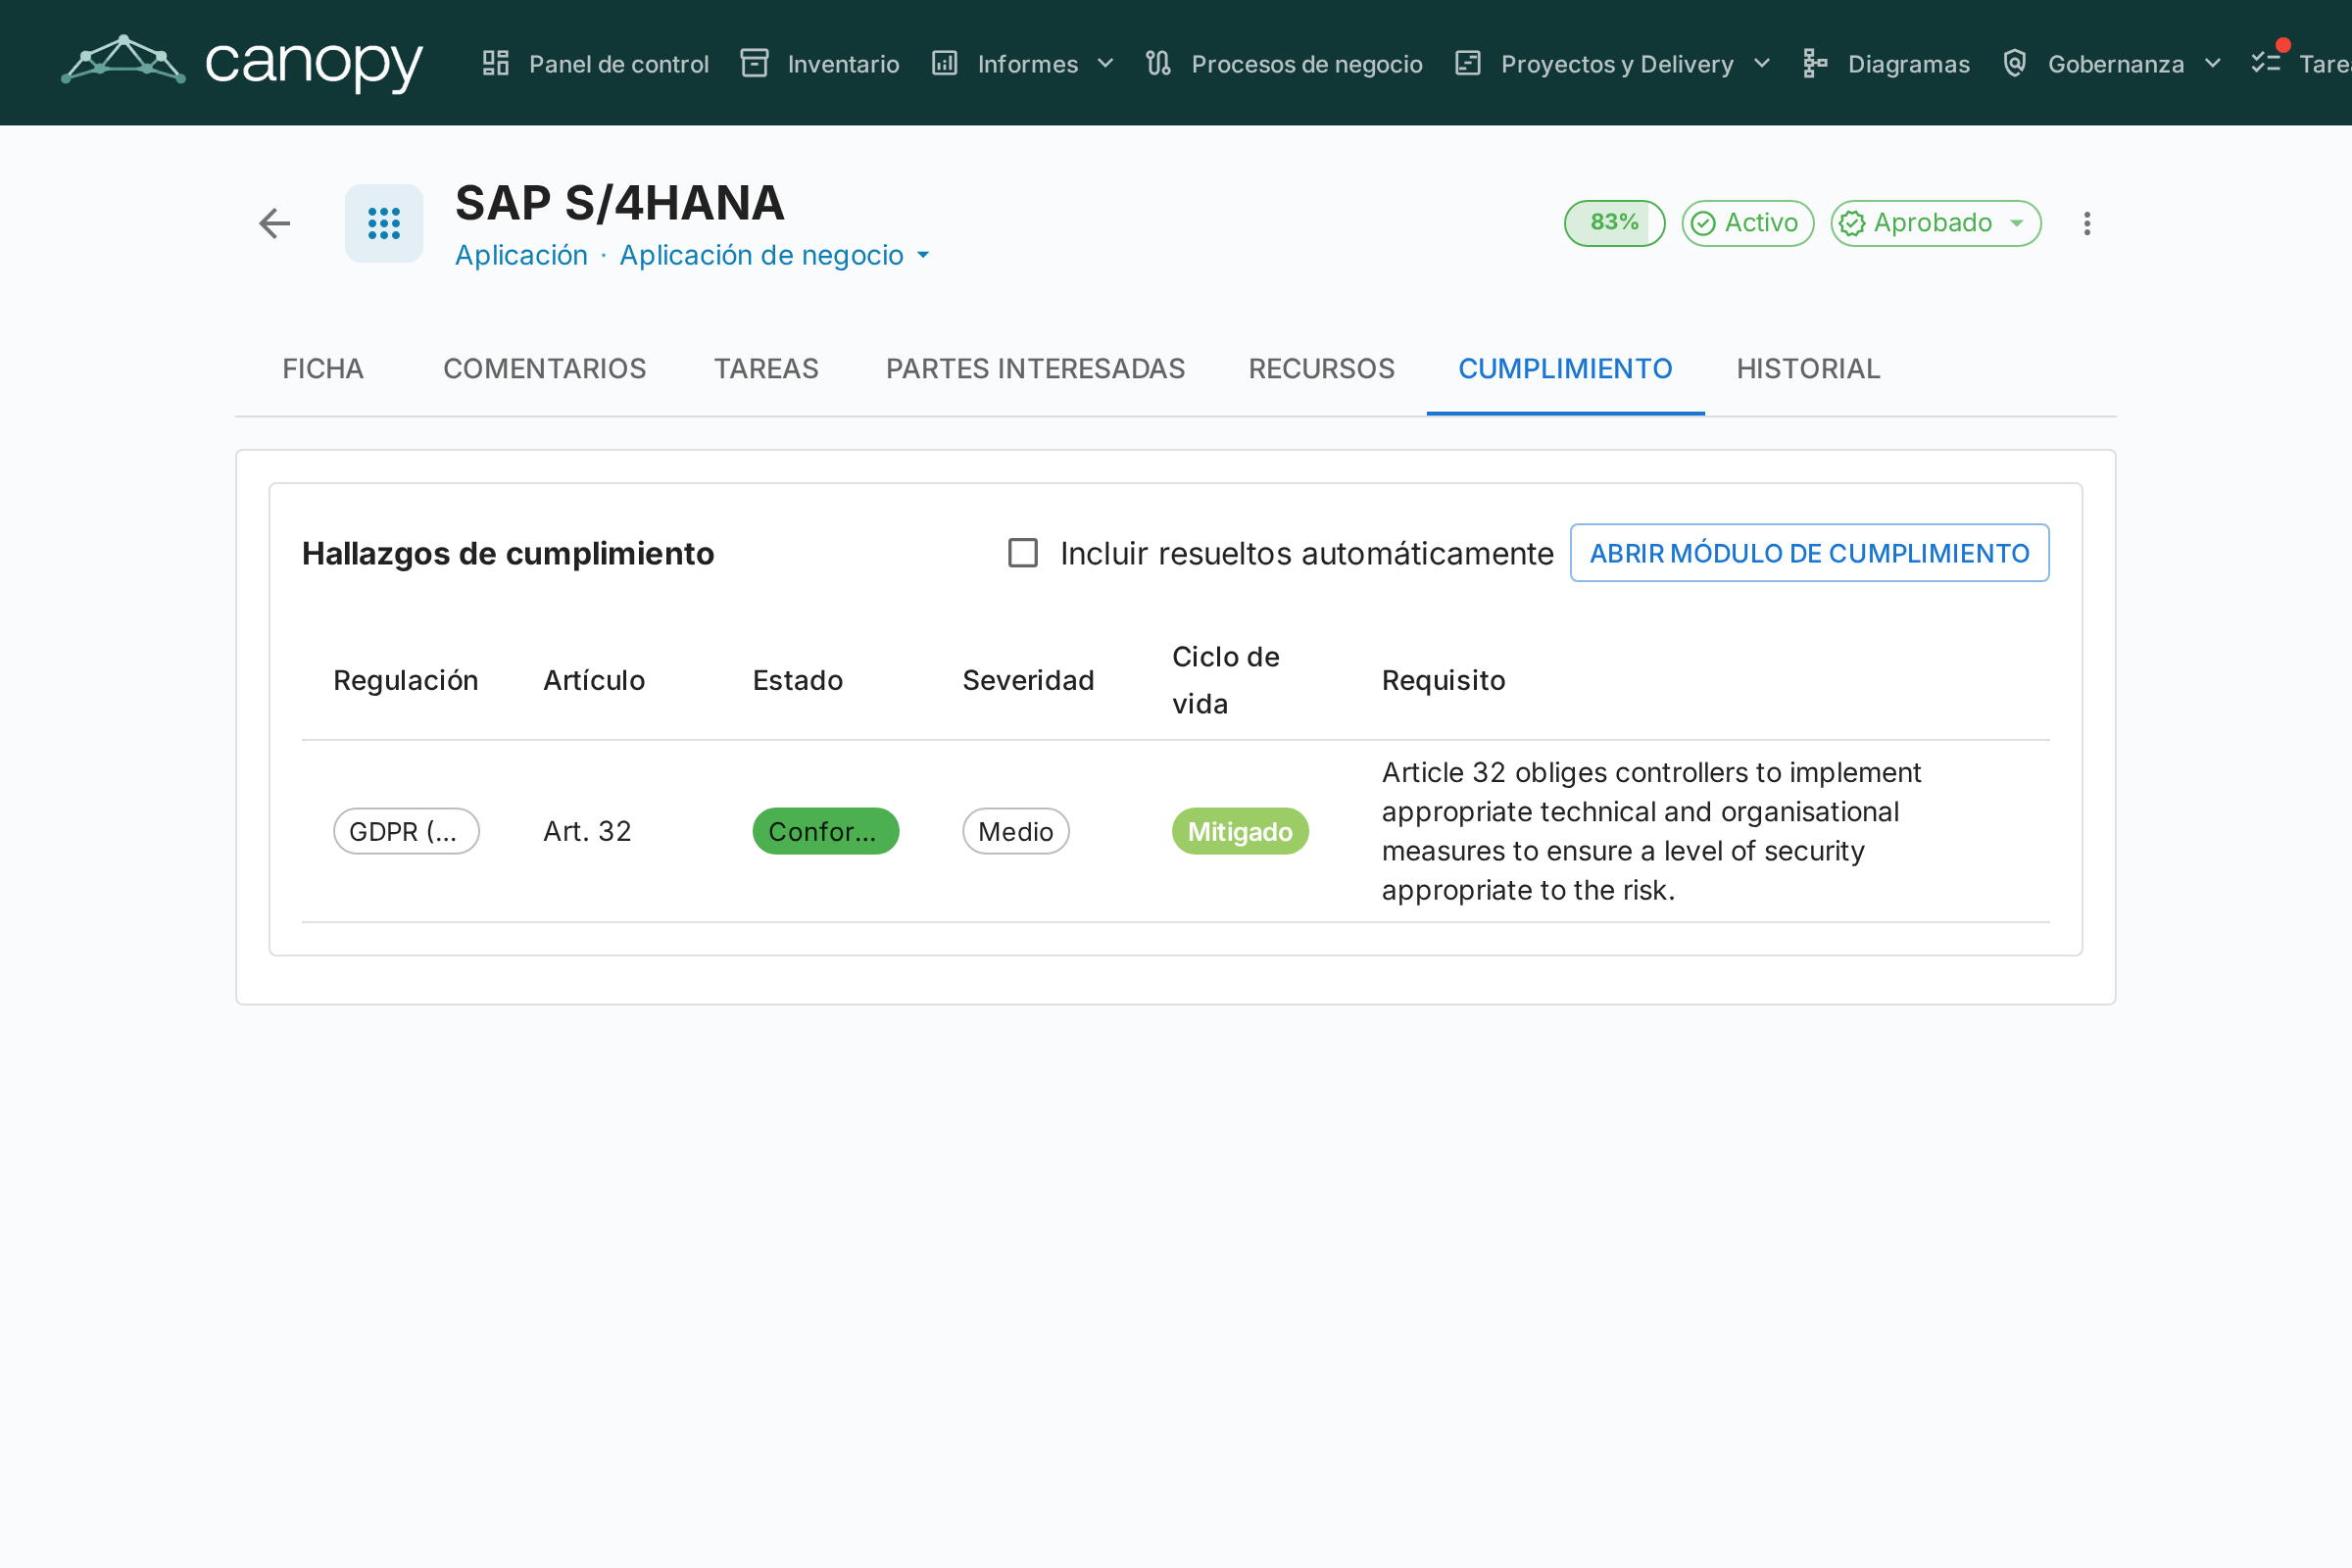
Task: Click the approval seal icon in Aprobado badge
Action: [1852, 223]
